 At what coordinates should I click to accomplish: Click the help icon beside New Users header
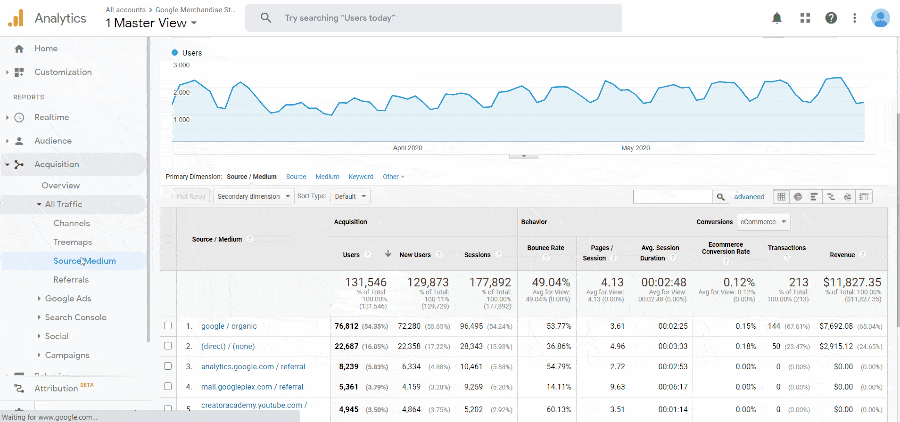coord(438,254)
